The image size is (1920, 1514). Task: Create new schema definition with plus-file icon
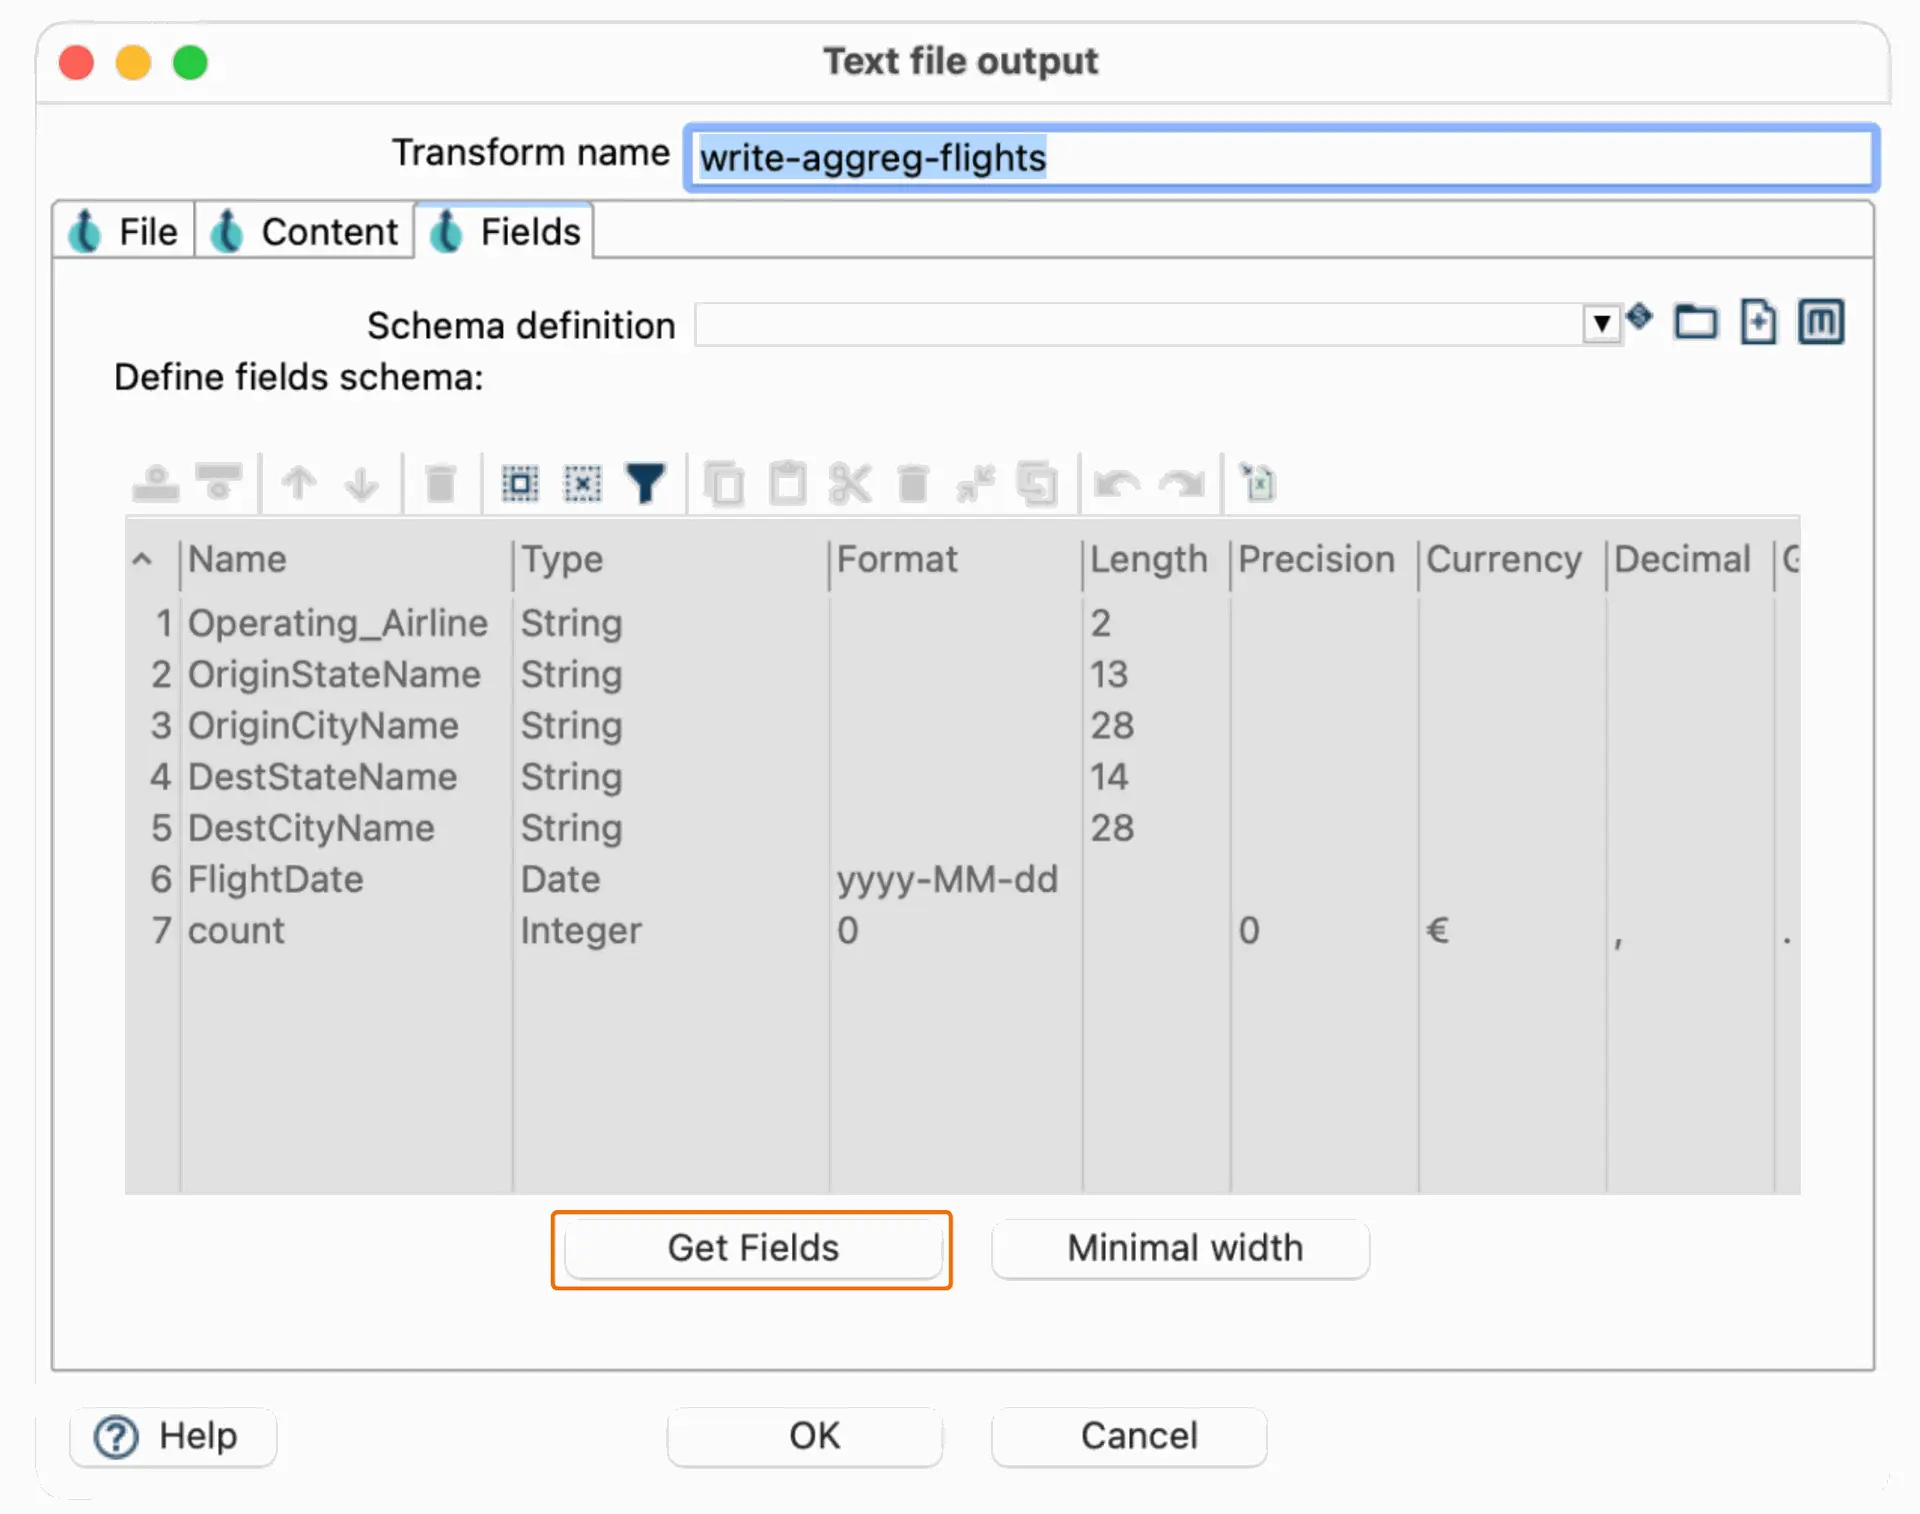point(1759,322)
